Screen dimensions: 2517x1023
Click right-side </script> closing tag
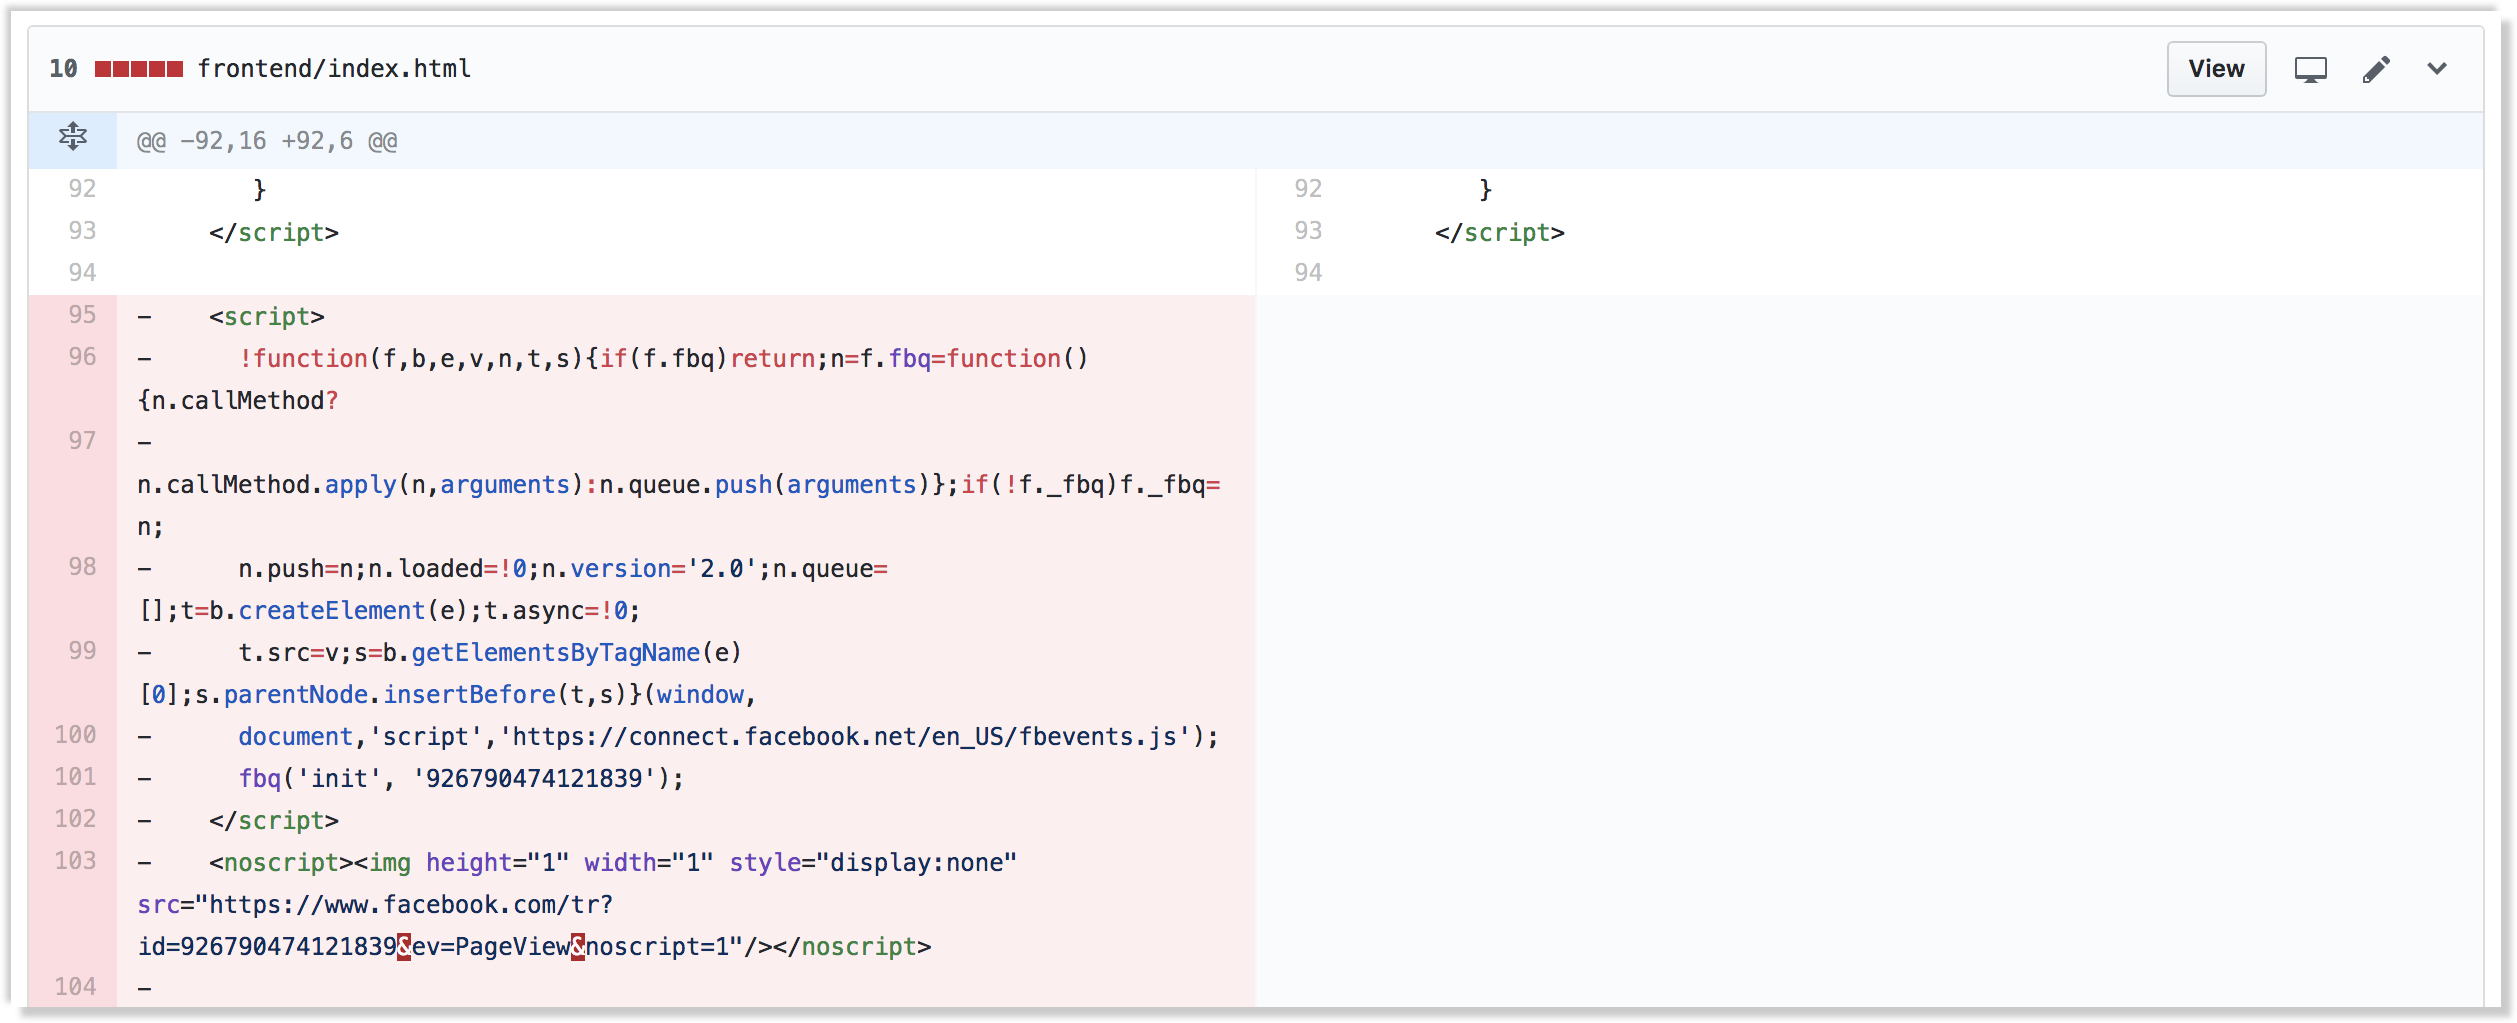(x=1499, y=233)
